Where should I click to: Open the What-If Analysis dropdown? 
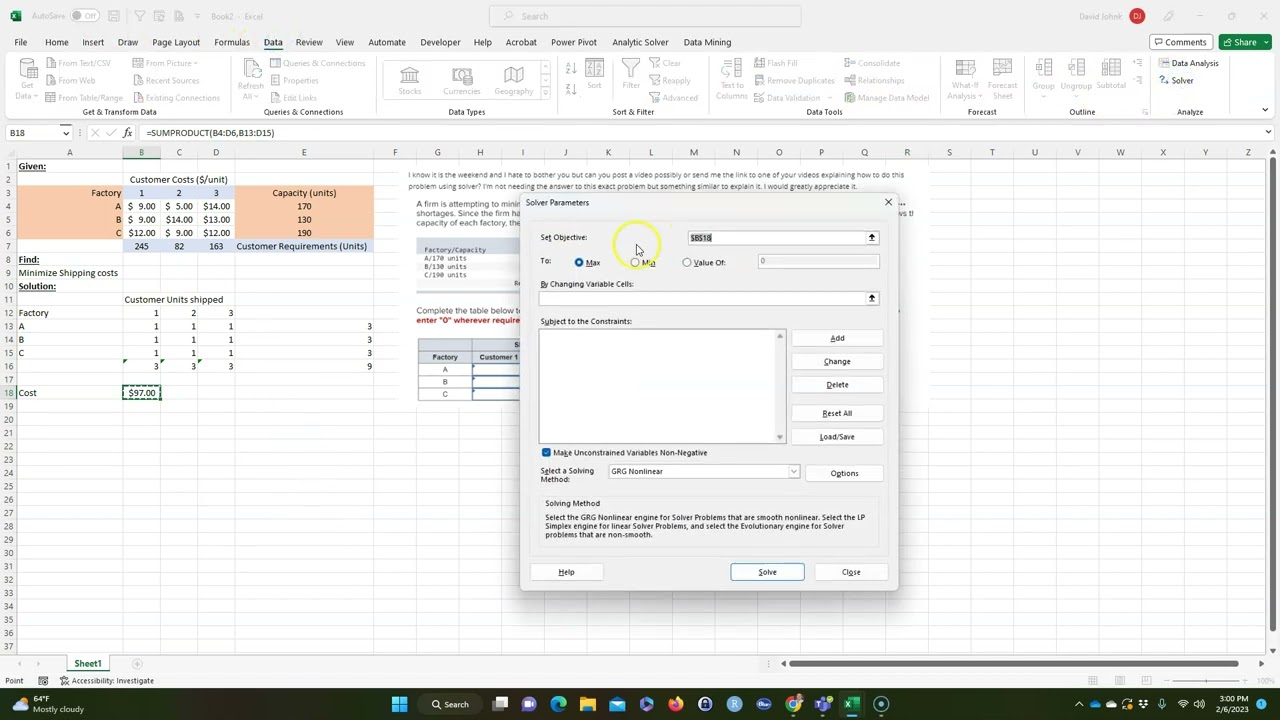click(965, 78)
